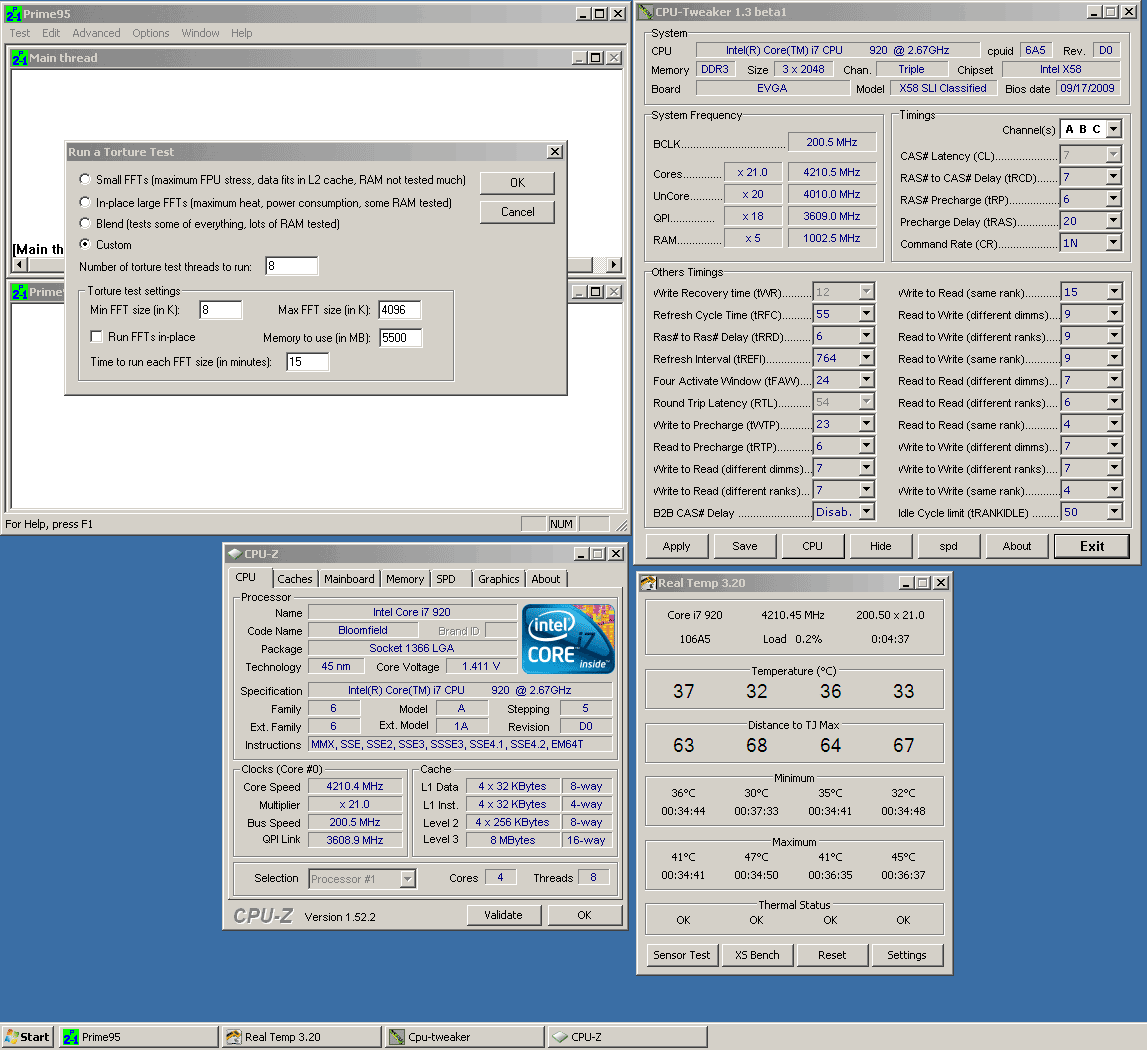Click the Main thread horizontal scrollbar left arrow
The image size is (1147, 1050).
pos(20,265)
